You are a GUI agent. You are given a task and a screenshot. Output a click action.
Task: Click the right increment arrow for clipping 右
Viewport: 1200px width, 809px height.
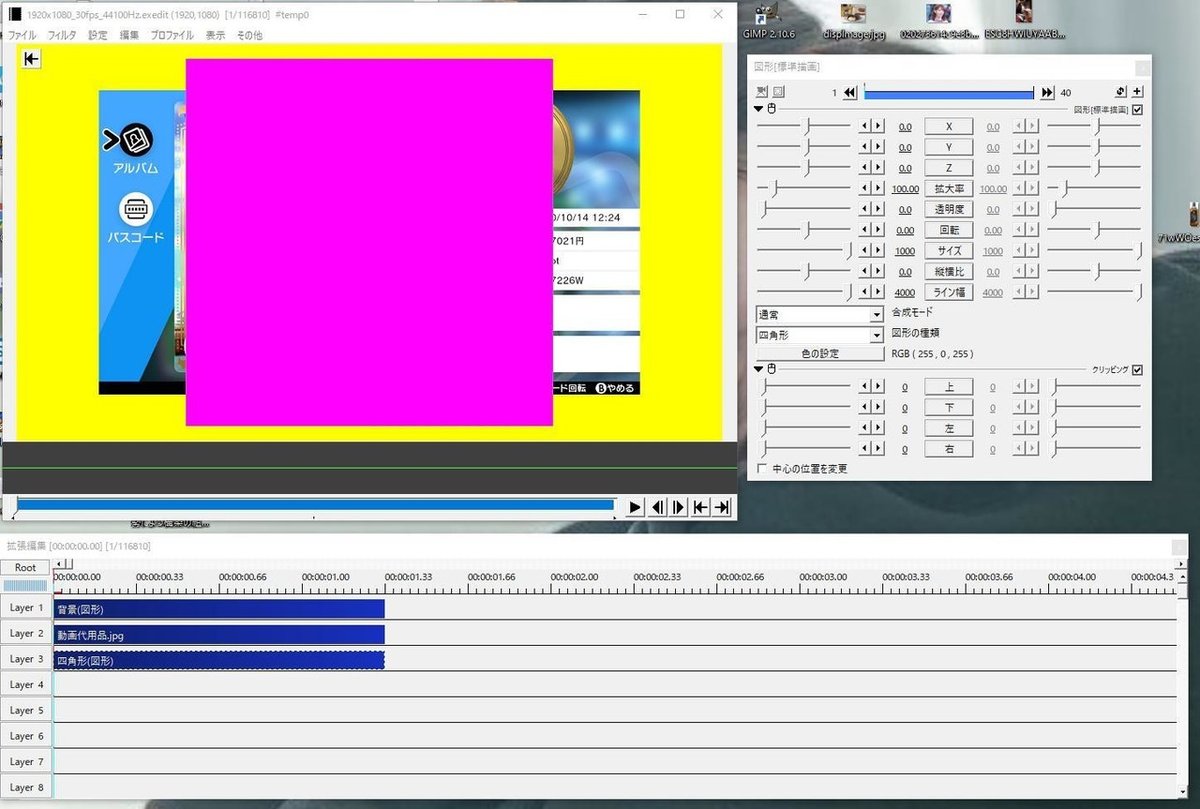click(x=878, y=449)
